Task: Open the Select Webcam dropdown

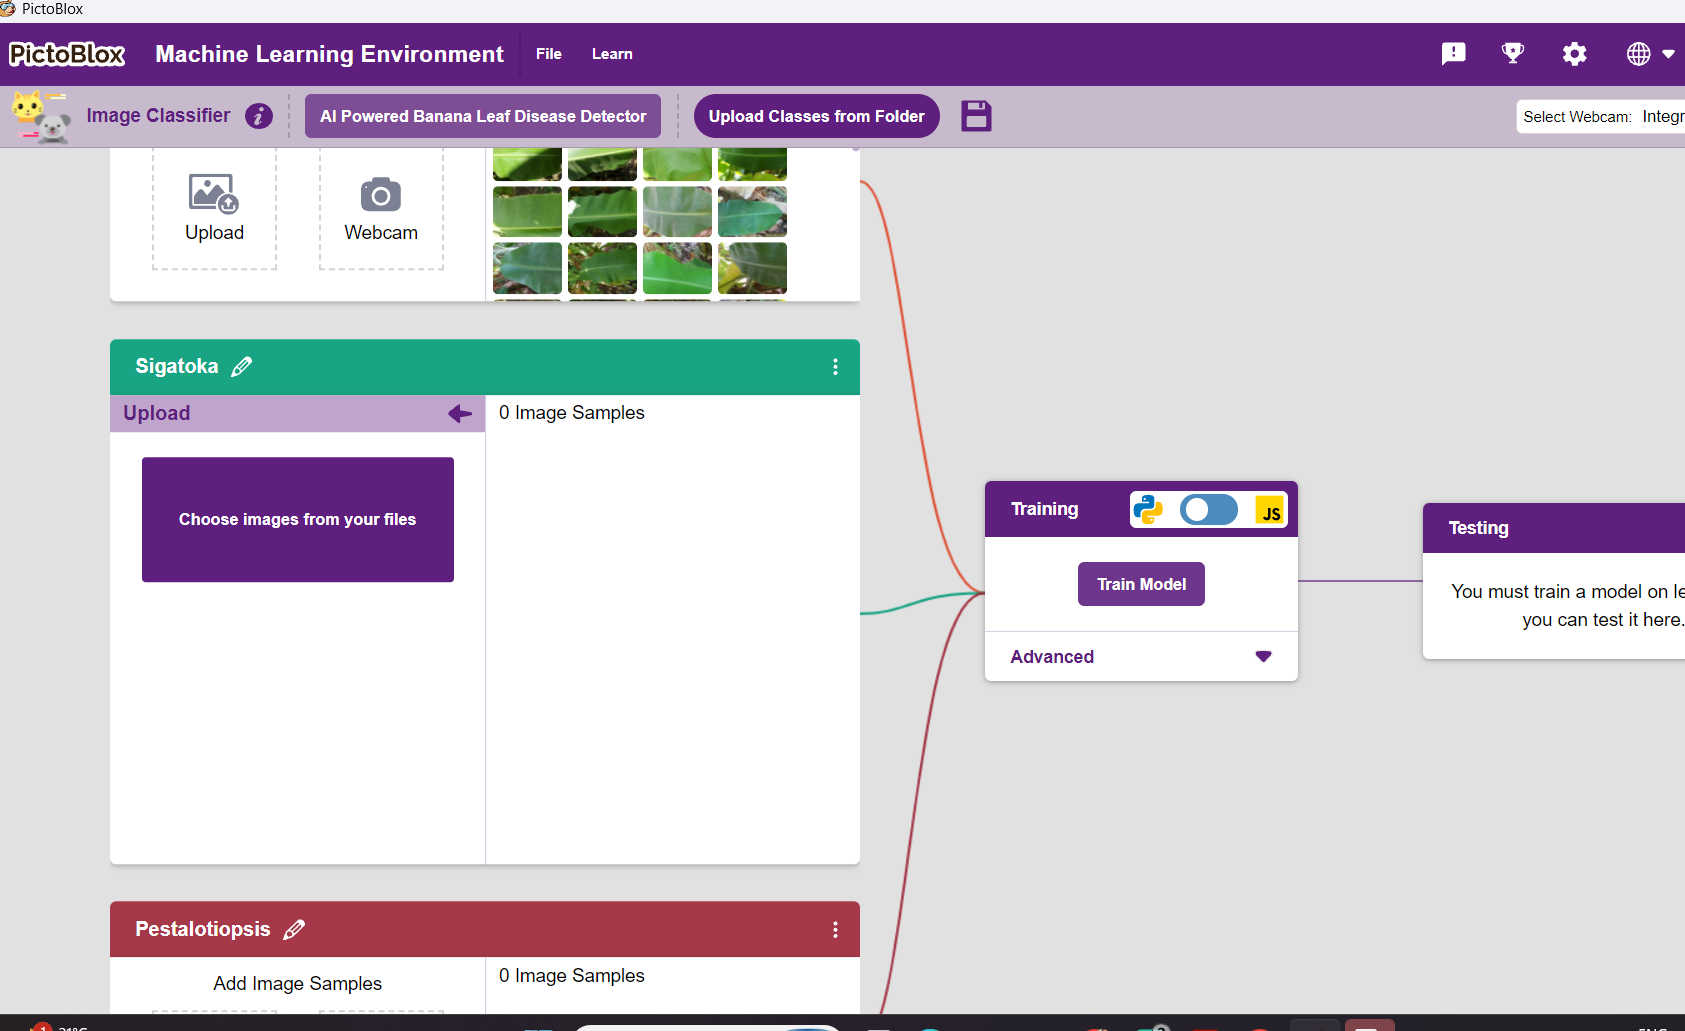Action: [x=1601, y=117]
